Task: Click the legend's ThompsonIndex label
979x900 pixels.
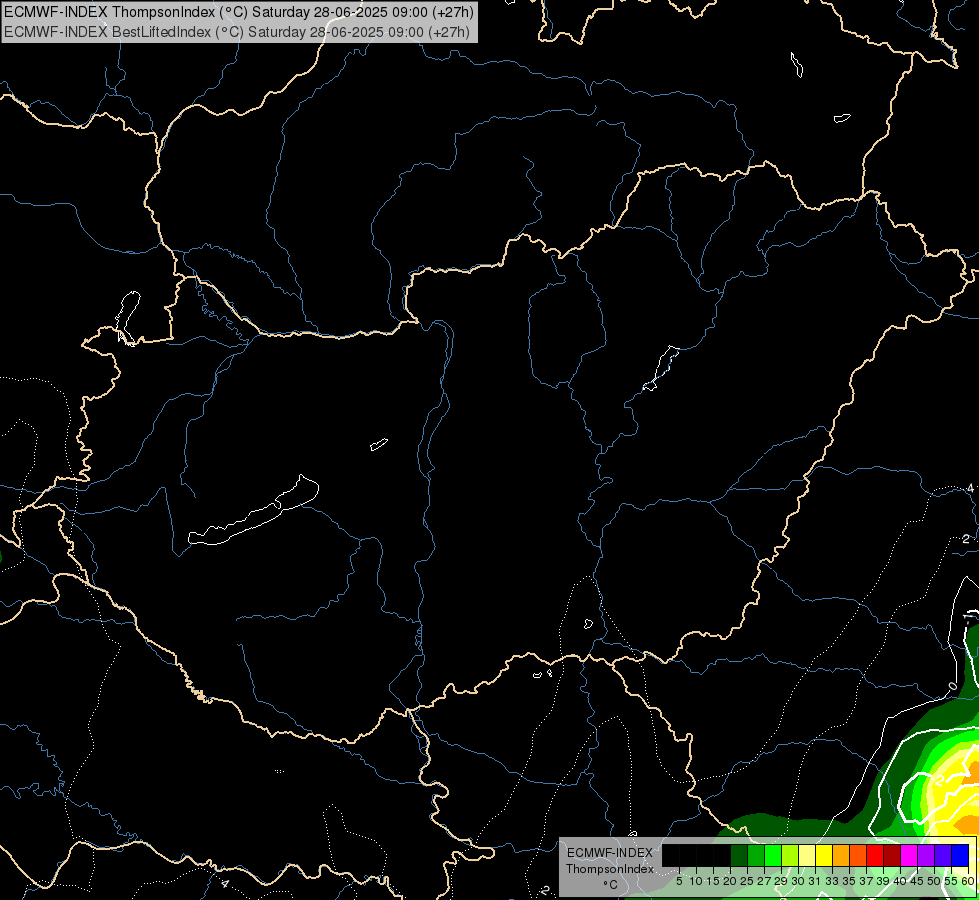Action: pos(610,869)
